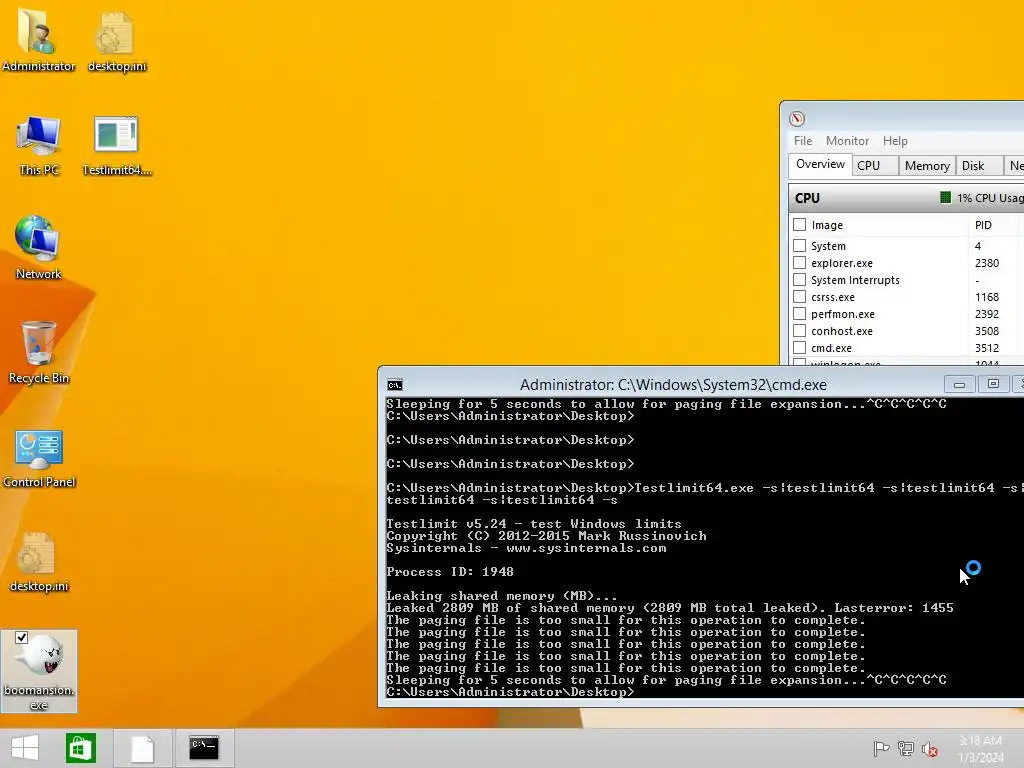Click the 1% CPU Usage indicator
1024x768 pixels.
(982, 198)
